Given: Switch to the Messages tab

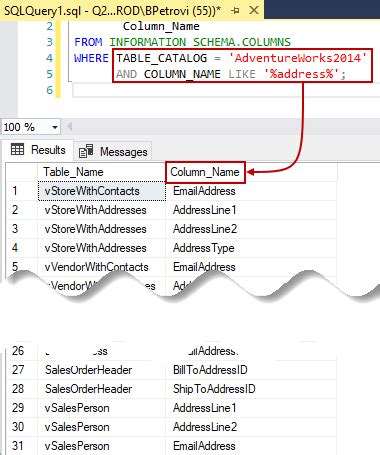Looking at the screenshot, I should coord(113,152).
